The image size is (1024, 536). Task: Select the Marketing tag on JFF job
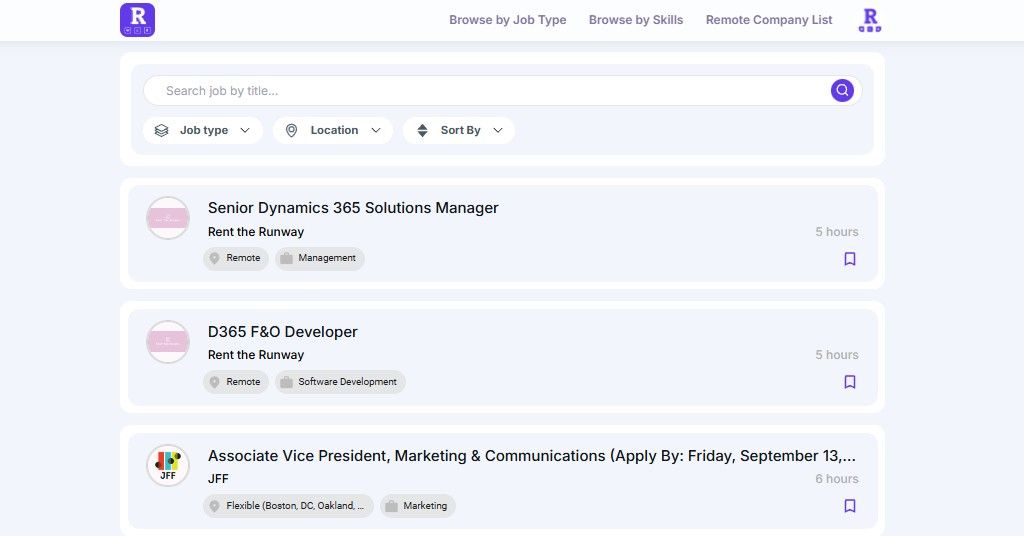(418, 506)
